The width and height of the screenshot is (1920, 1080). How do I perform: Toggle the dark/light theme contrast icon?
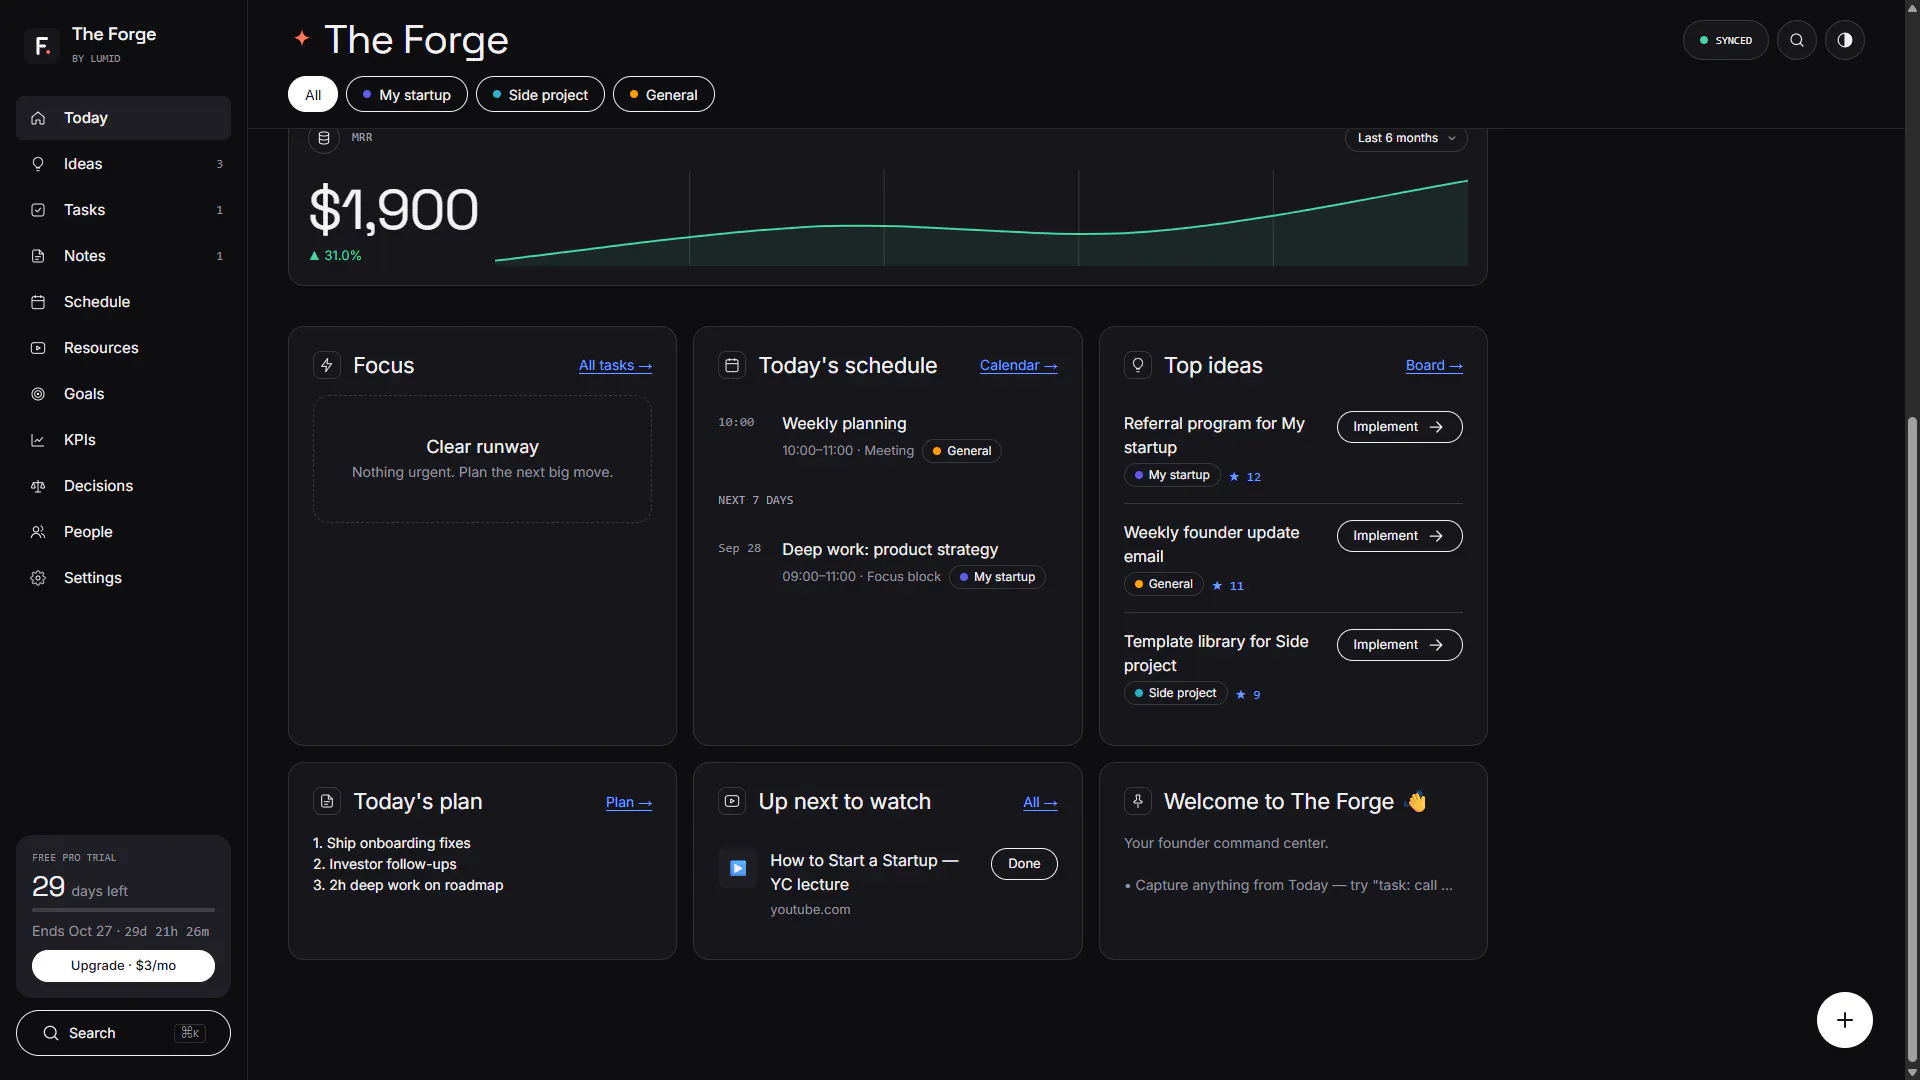tap(1845, 40)
